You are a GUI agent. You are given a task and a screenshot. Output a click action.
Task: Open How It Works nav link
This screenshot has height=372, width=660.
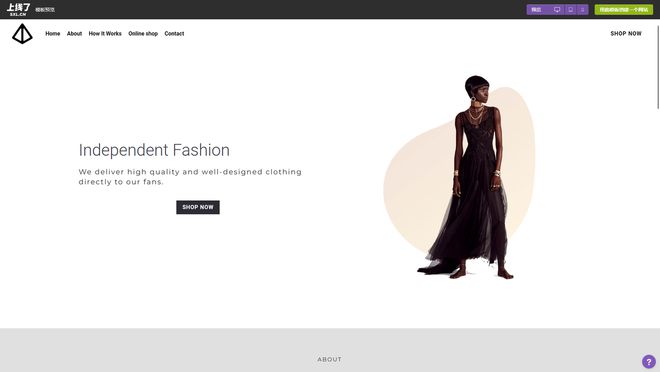click(x=105, y=34)
